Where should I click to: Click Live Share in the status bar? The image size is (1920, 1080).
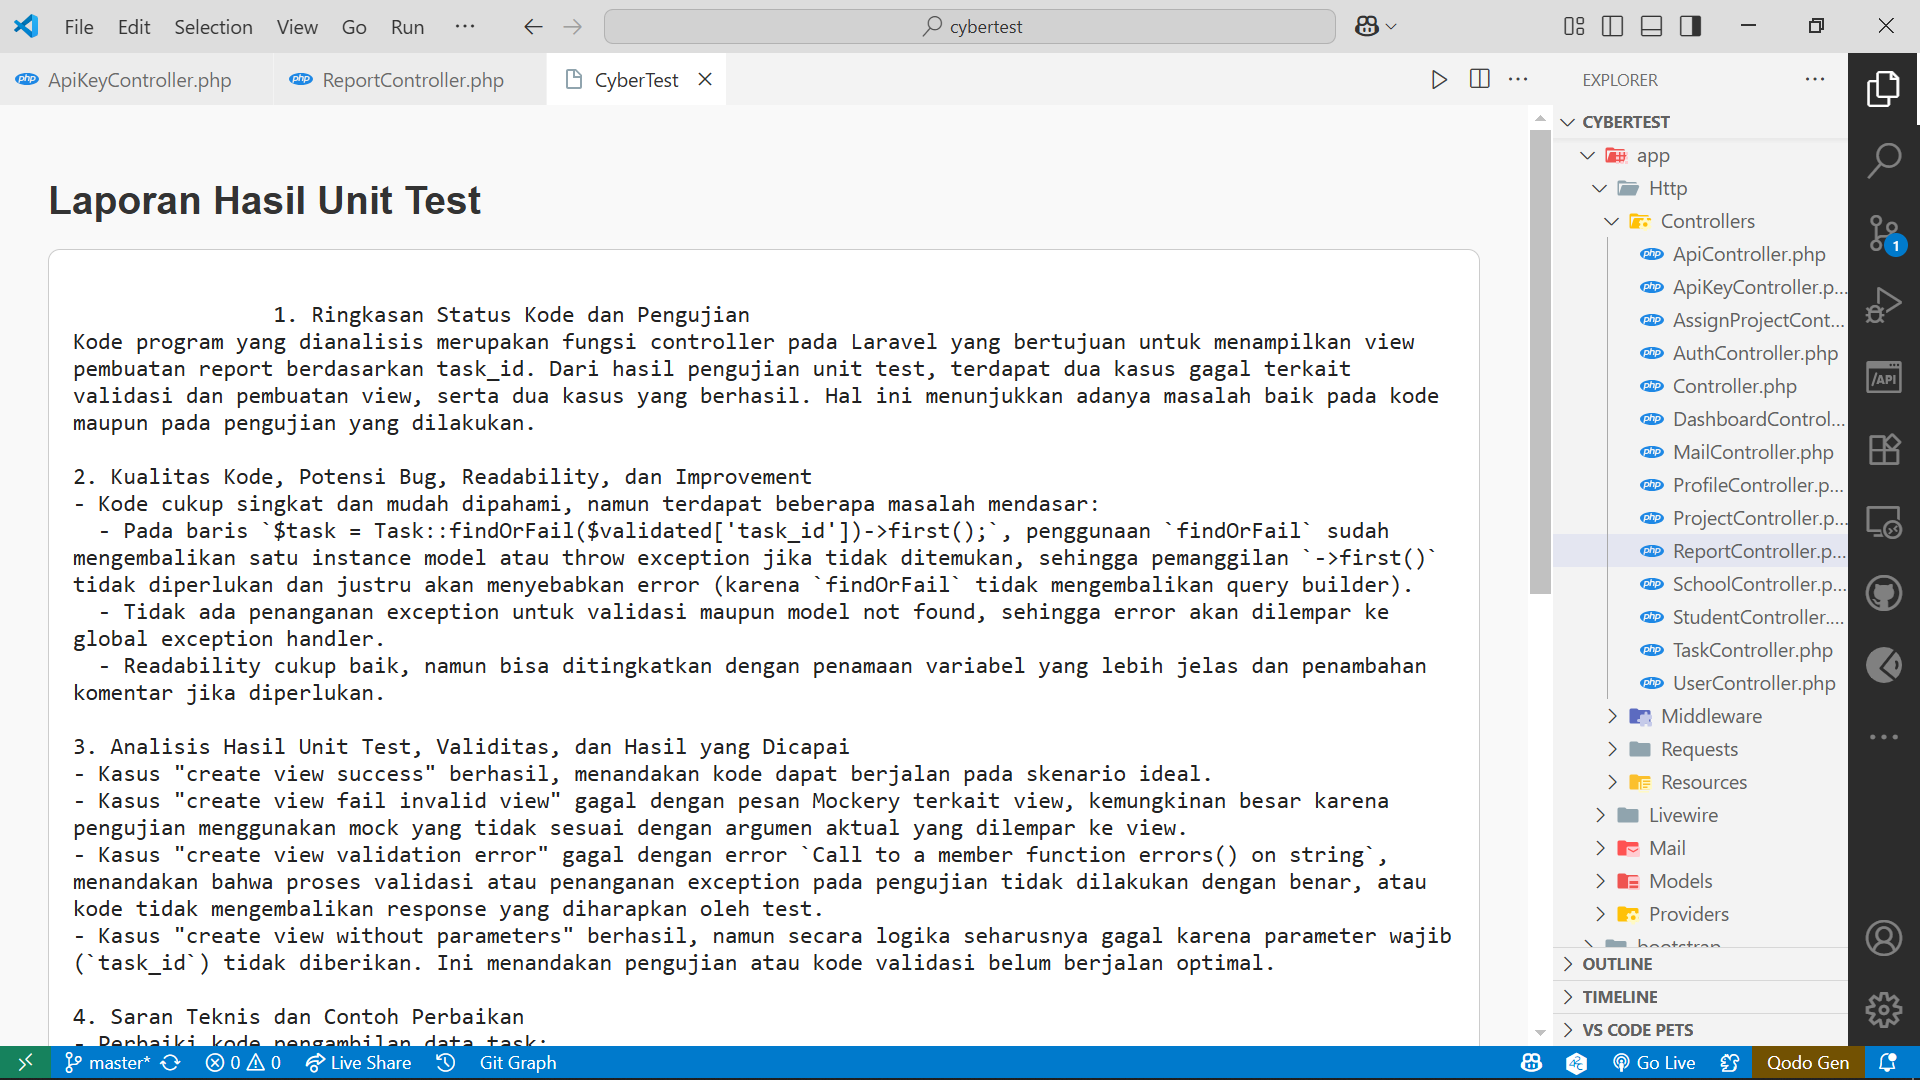click(358, 1063)
